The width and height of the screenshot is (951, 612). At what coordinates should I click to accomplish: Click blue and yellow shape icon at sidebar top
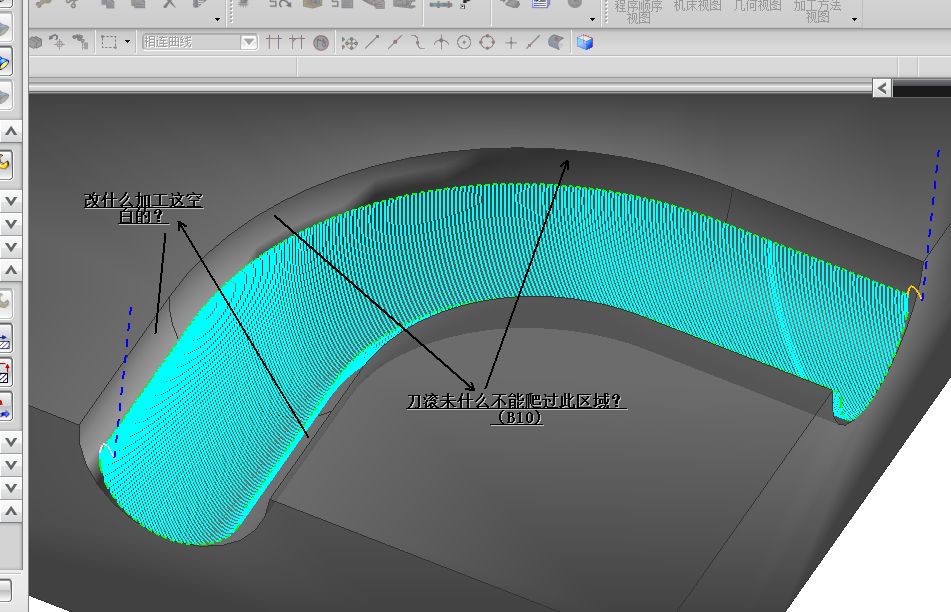(5, 62)
